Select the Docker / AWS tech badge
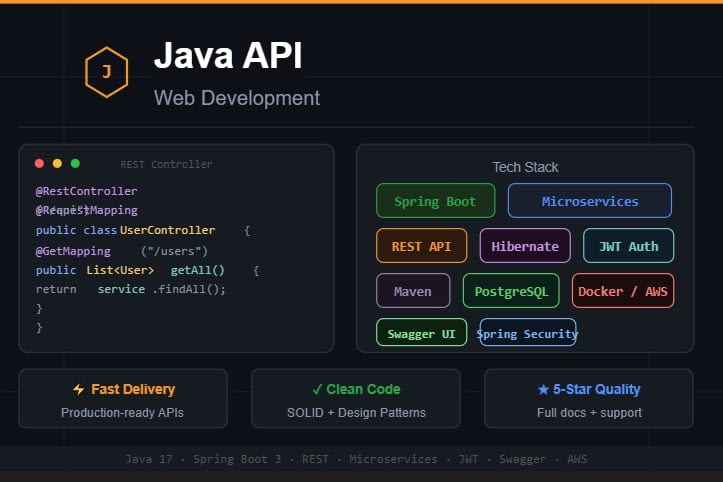Screen dimensions: 723x482 623,291
